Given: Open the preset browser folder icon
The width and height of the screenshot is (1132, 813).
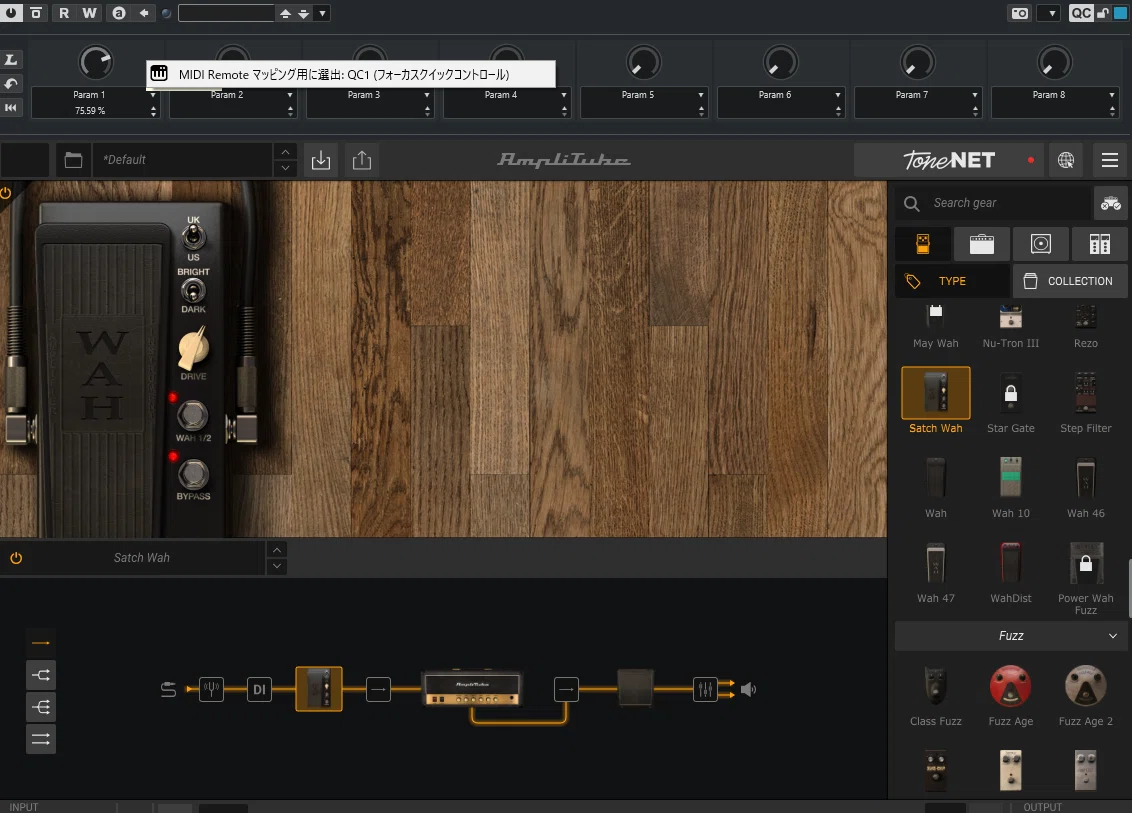Looking at the screenshot, I should click(x=73, y=160).
